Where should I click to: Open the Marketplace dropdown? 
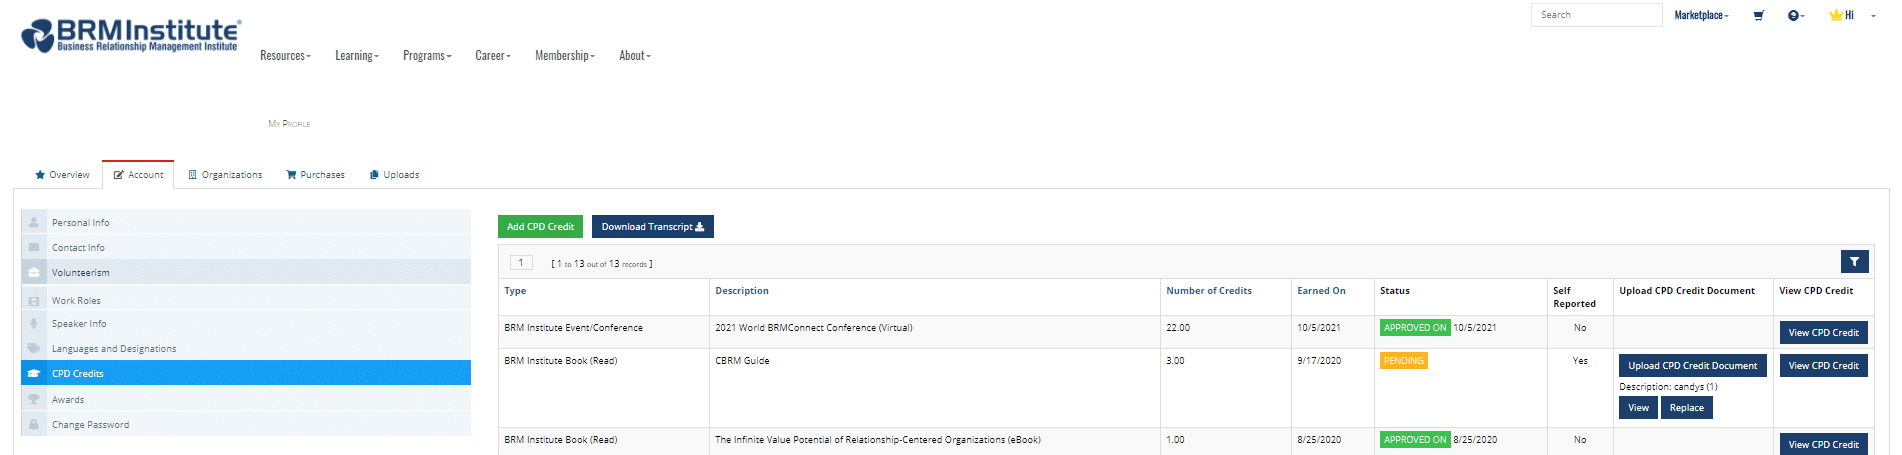[x=1701, y=15]
